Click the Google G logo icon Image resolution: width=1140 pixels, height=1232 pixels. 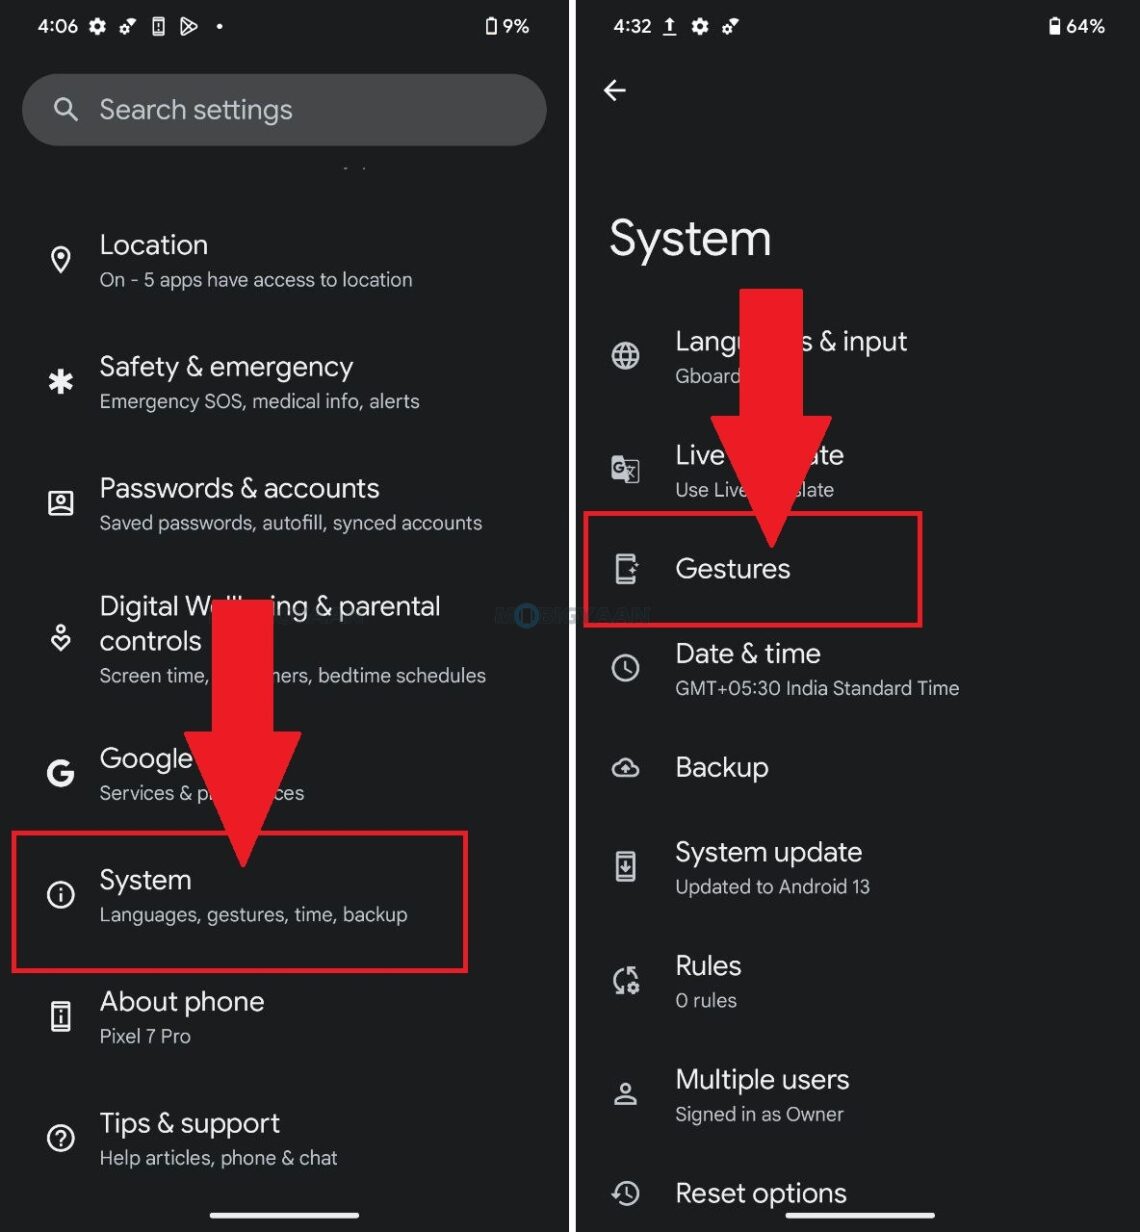pos(61,773)
